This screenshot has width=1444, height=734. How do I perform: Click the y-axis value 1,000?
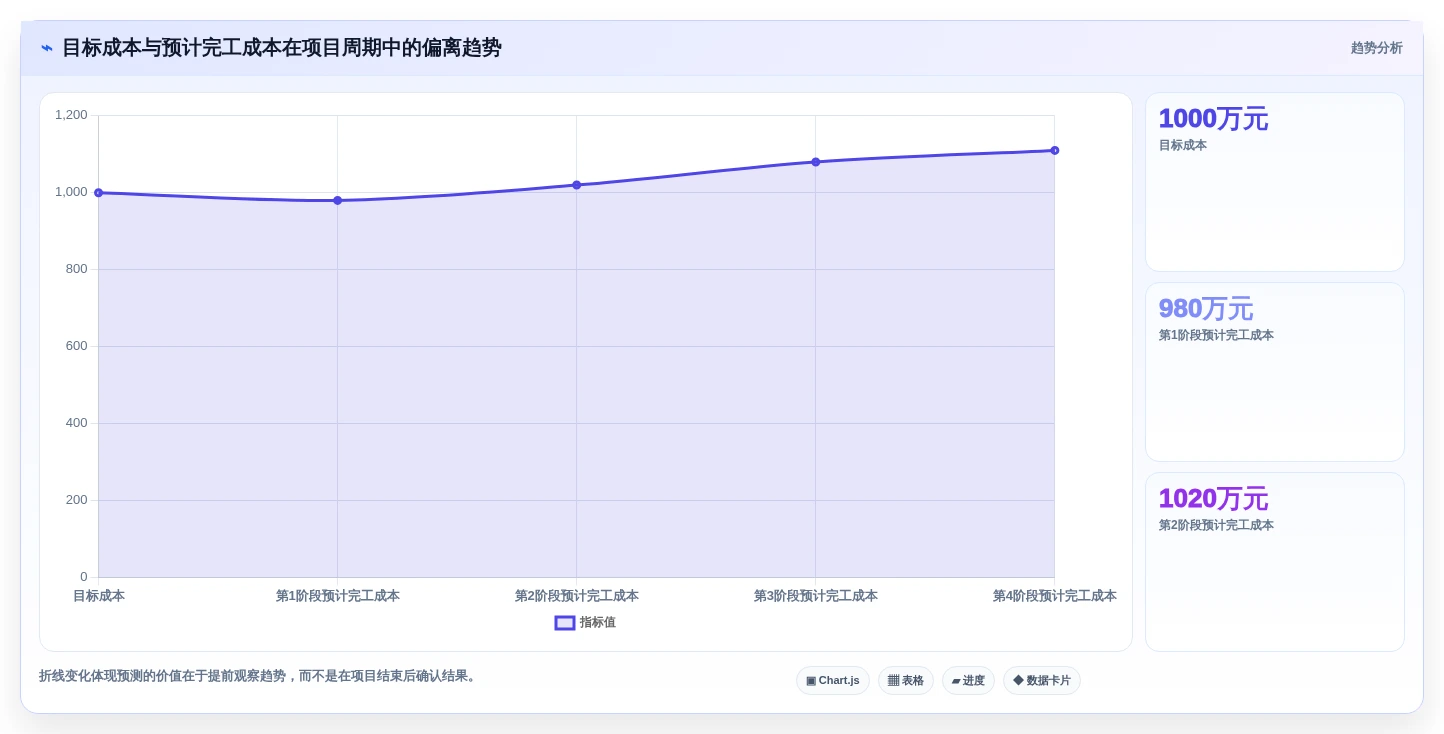pos(71,192)
